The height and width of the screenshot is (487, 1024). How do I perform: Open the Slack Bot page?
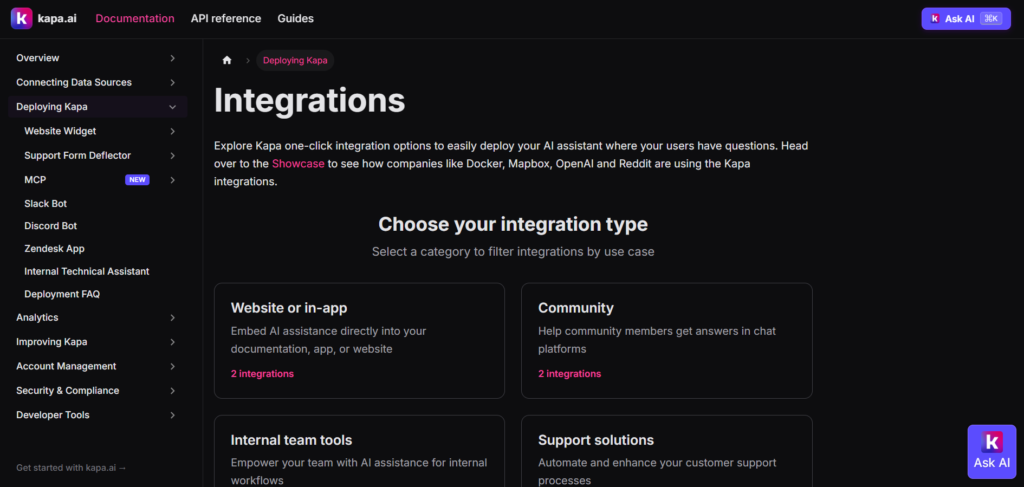click(x=46, y=204)
